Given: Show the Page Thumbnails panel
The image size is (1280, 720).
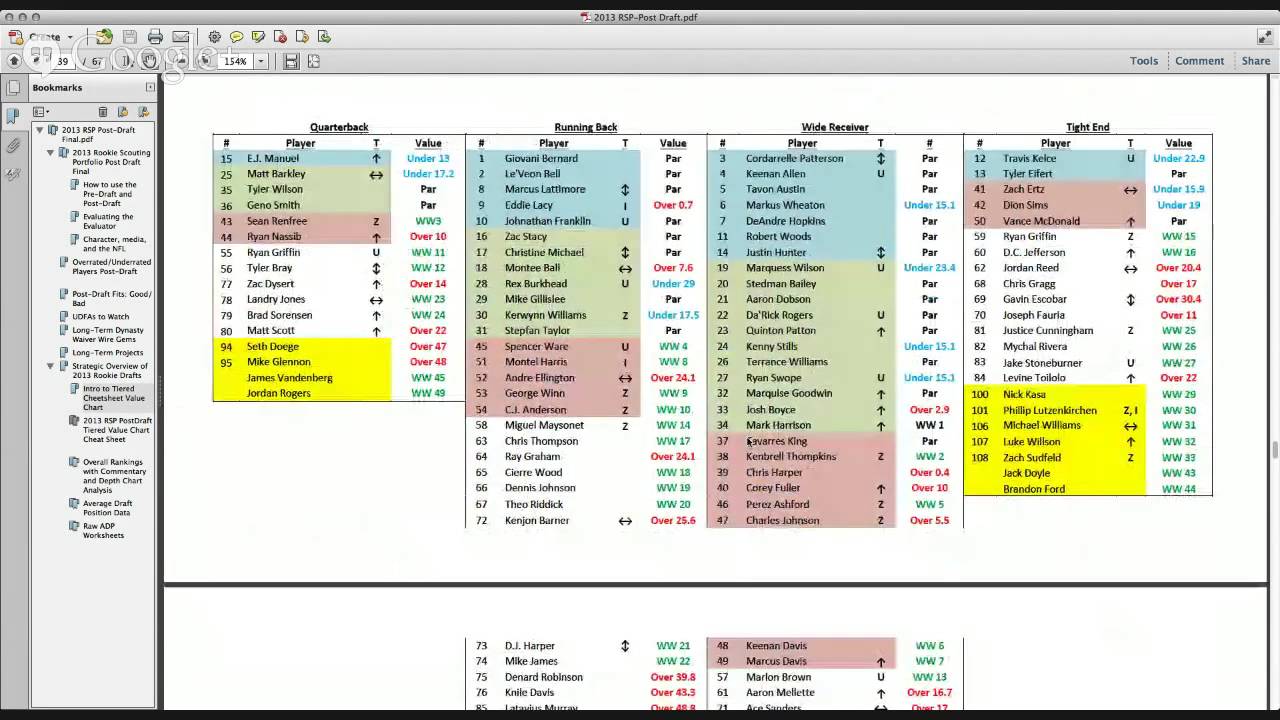Looking at the screenshot, I should [13, 88].
